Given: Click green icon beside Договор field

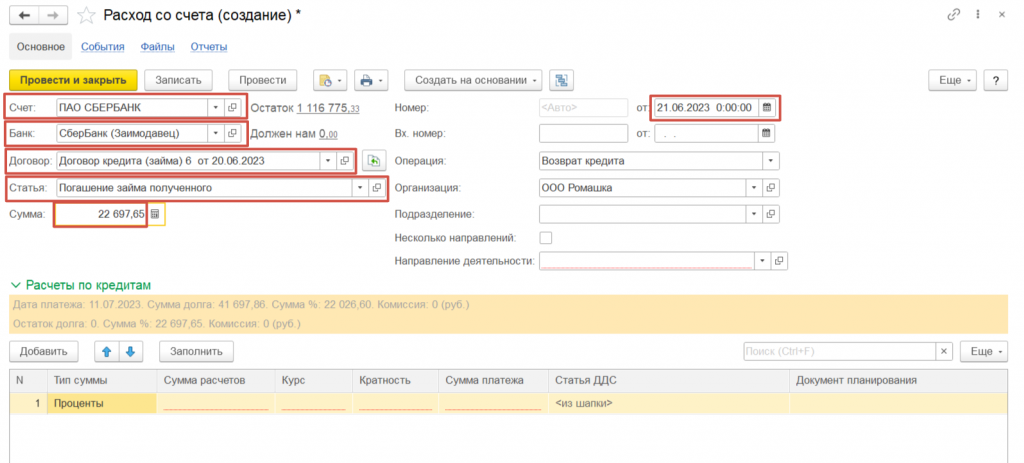Looking at the screenshot, I should tap(373, 160).
